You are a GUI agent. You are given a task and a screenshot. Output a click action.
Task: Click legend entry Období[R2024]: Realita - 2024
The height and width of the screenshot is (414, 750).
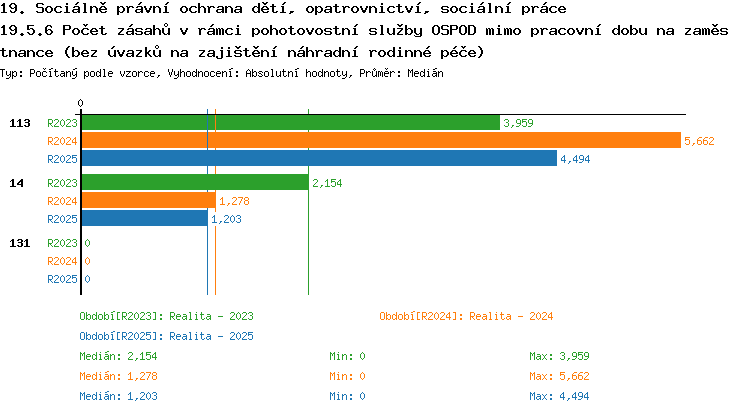point(466,316)
